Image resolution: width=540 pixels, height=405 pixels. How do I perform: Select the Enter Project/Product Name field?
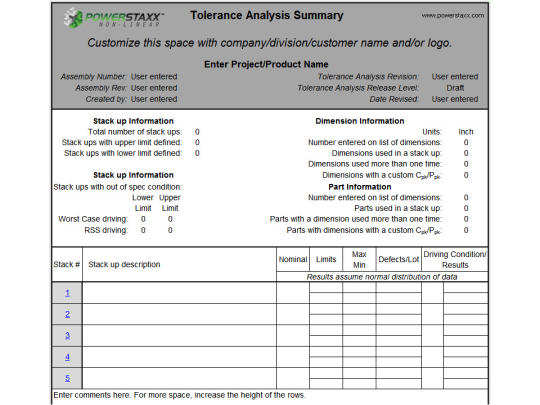266,64
